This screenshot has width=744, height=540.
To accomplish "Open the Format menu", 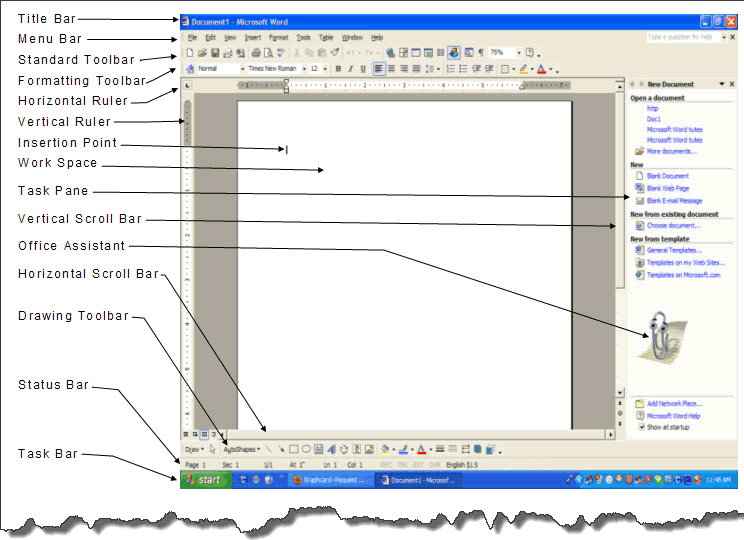I will [x=279, y=37].
